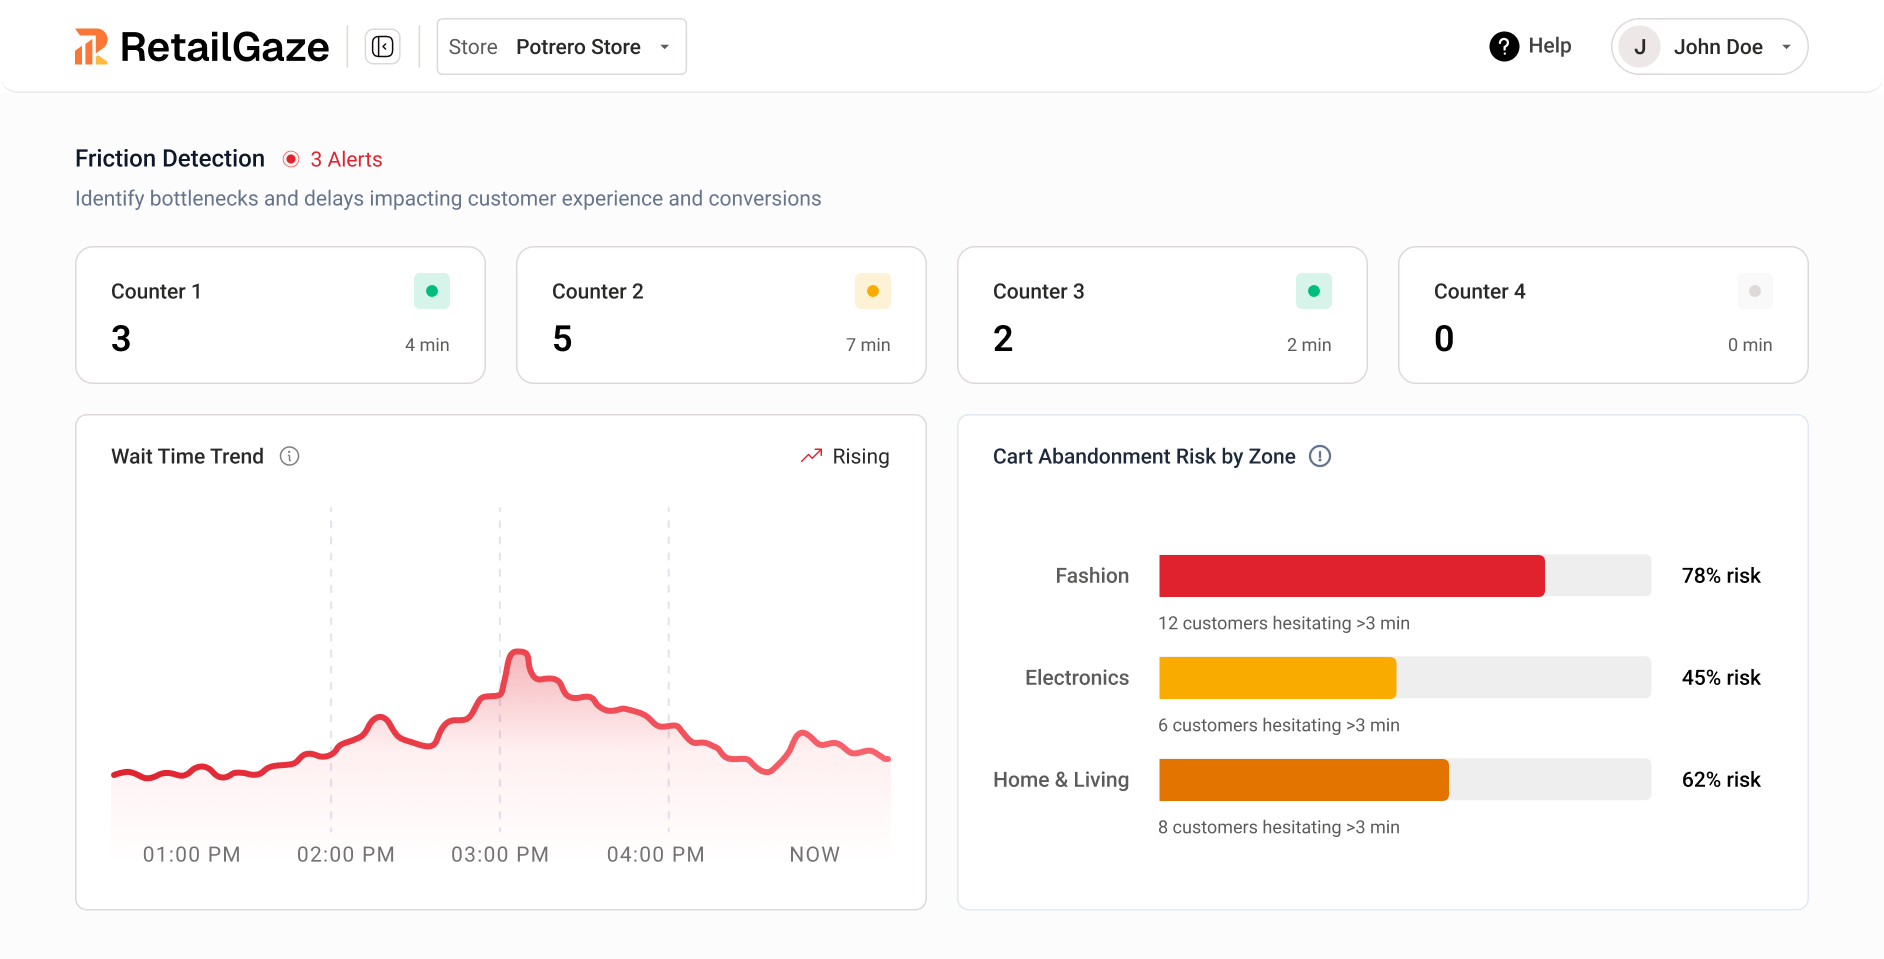Image resolution: width=1884 pixels, height=959 pixels.
Task: Click the 45% risk value
Action: [x=1721, y=678]
